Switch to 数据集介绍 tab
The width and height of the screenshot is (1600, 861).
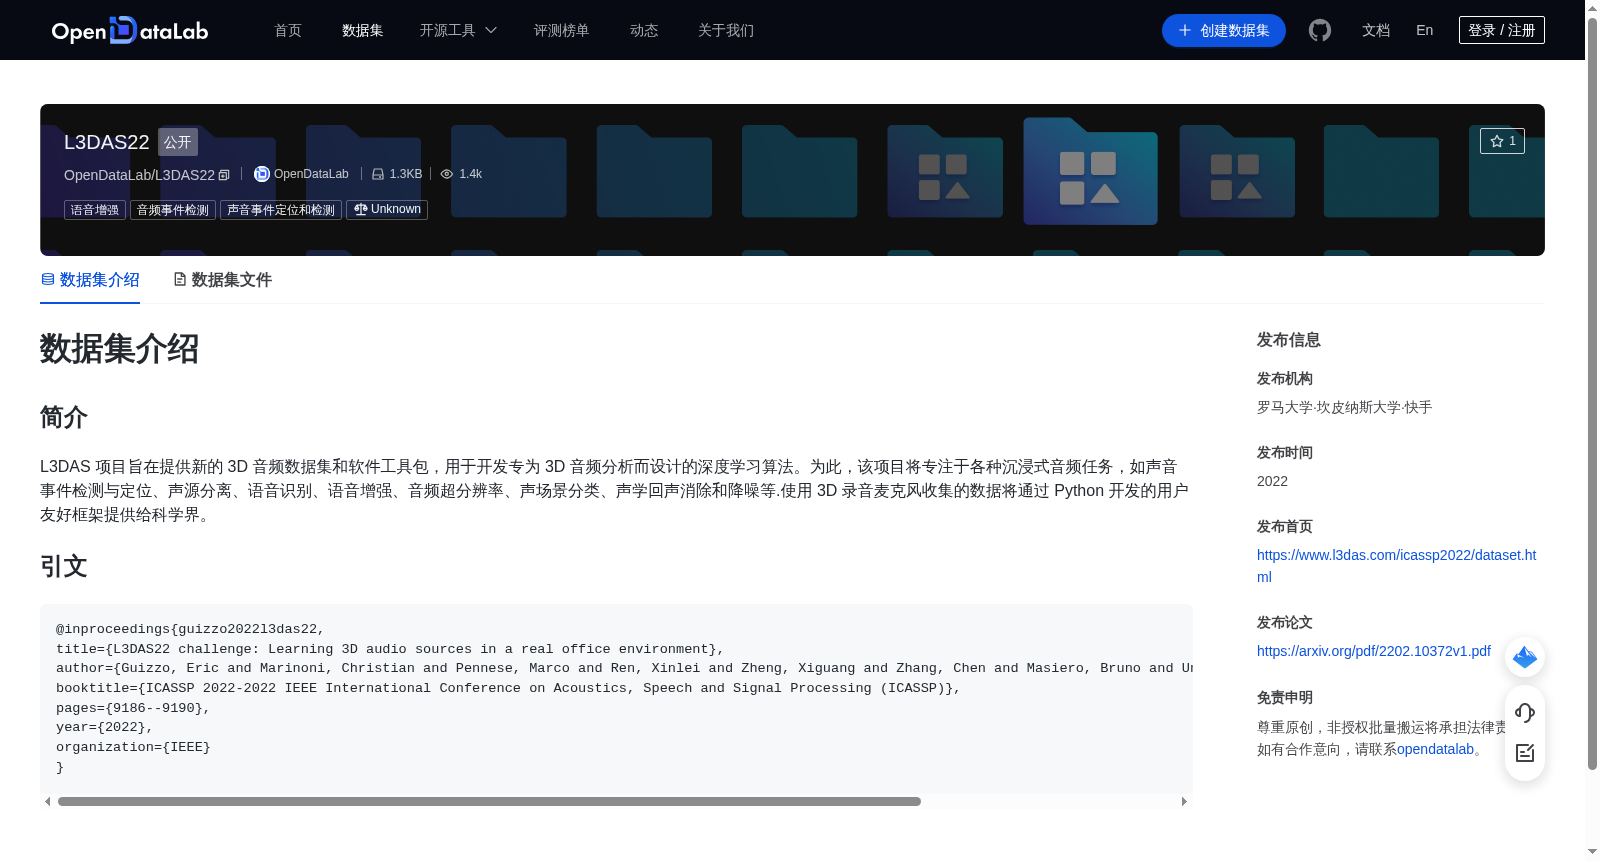90,280
